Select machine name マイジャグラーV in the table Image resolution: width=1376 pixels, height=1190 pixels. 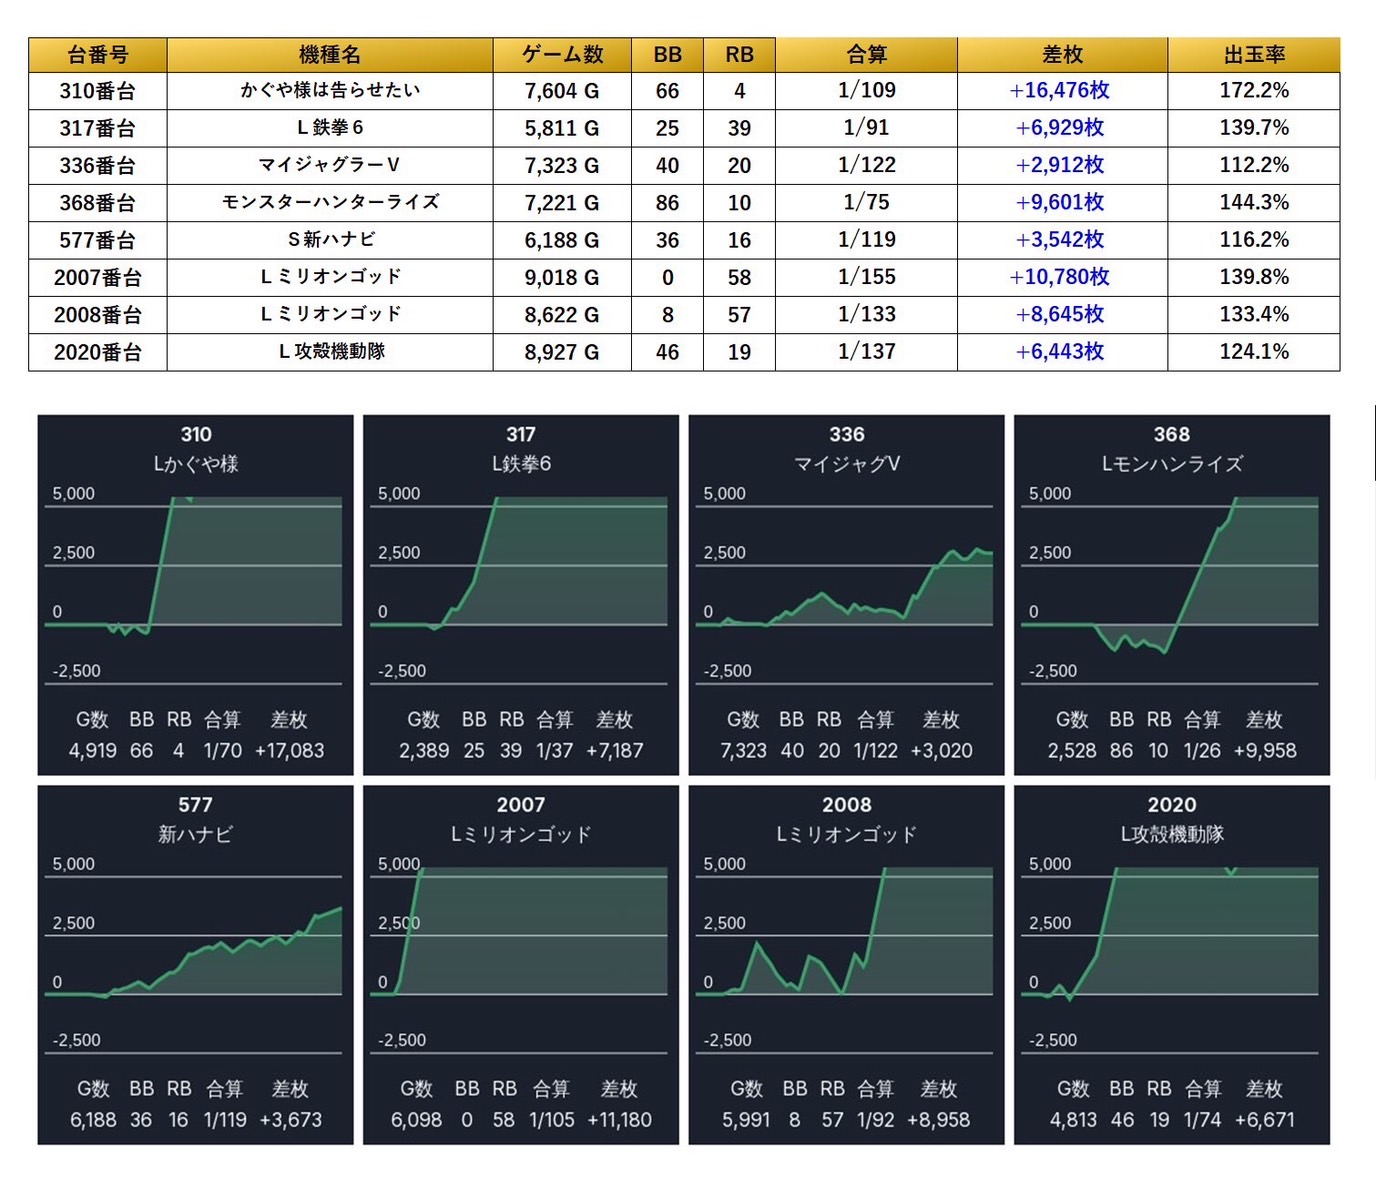click(330, 164)
